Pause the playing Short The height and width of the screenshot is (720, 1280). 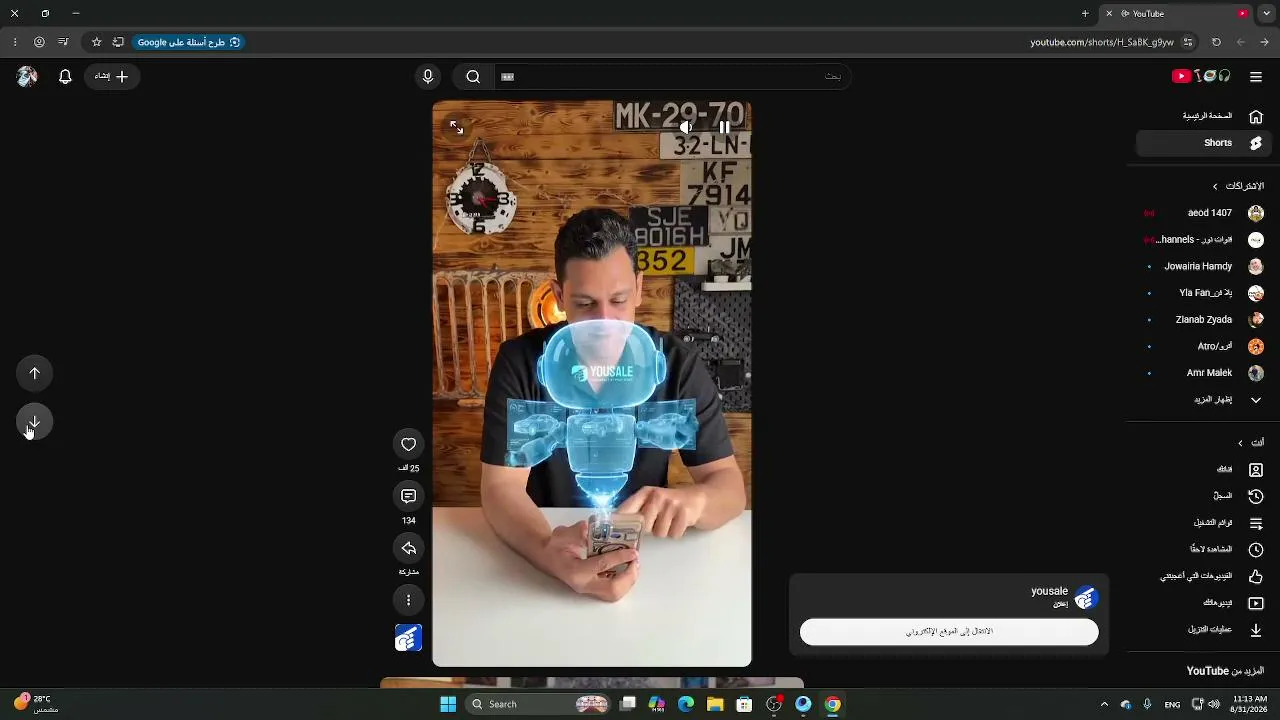click(724, 127)
